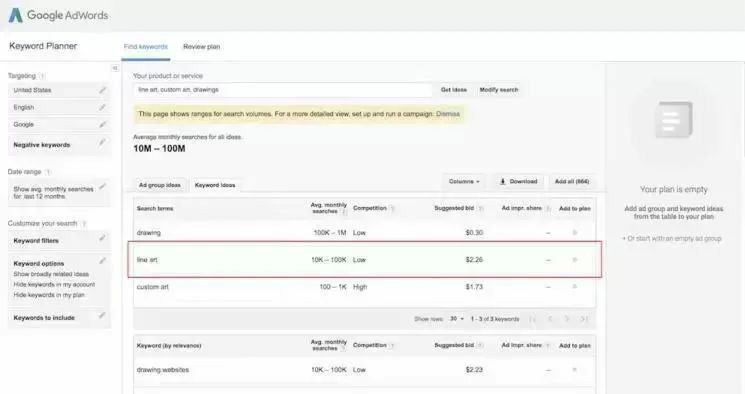745x394 pixels.
Task: Open Suggested bid help in Search terms table
Action: pyautogui.click(x=480, y=209)
